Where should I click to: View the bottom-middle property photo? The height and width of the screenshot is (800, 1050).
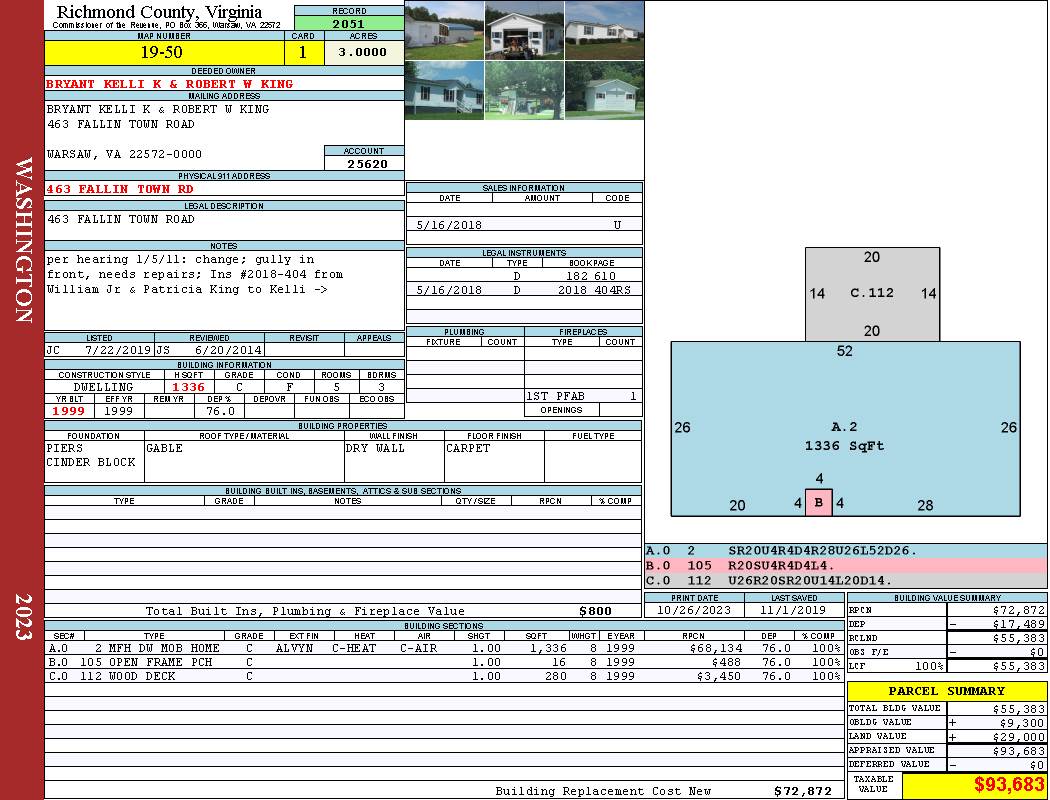coord(524,90)
